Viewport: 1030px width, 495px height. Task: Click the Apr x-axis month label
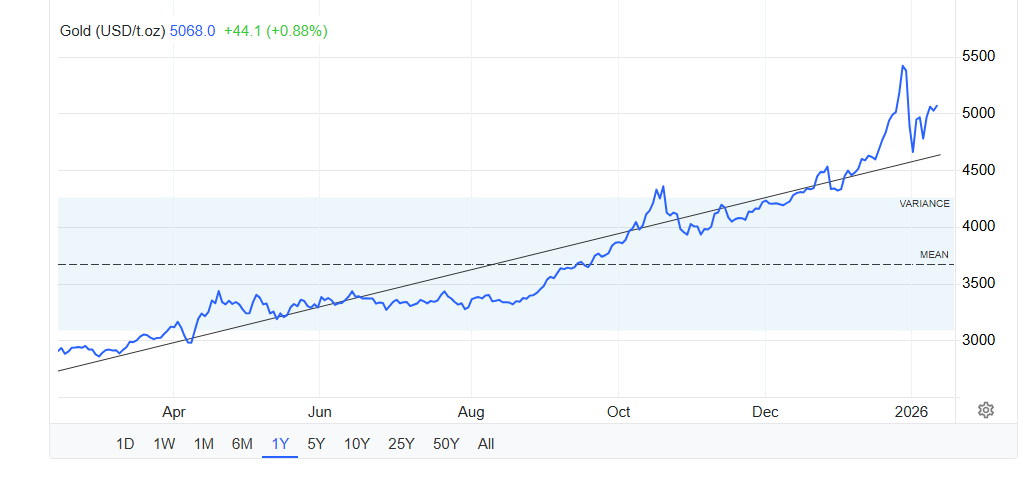pos(174,412)
